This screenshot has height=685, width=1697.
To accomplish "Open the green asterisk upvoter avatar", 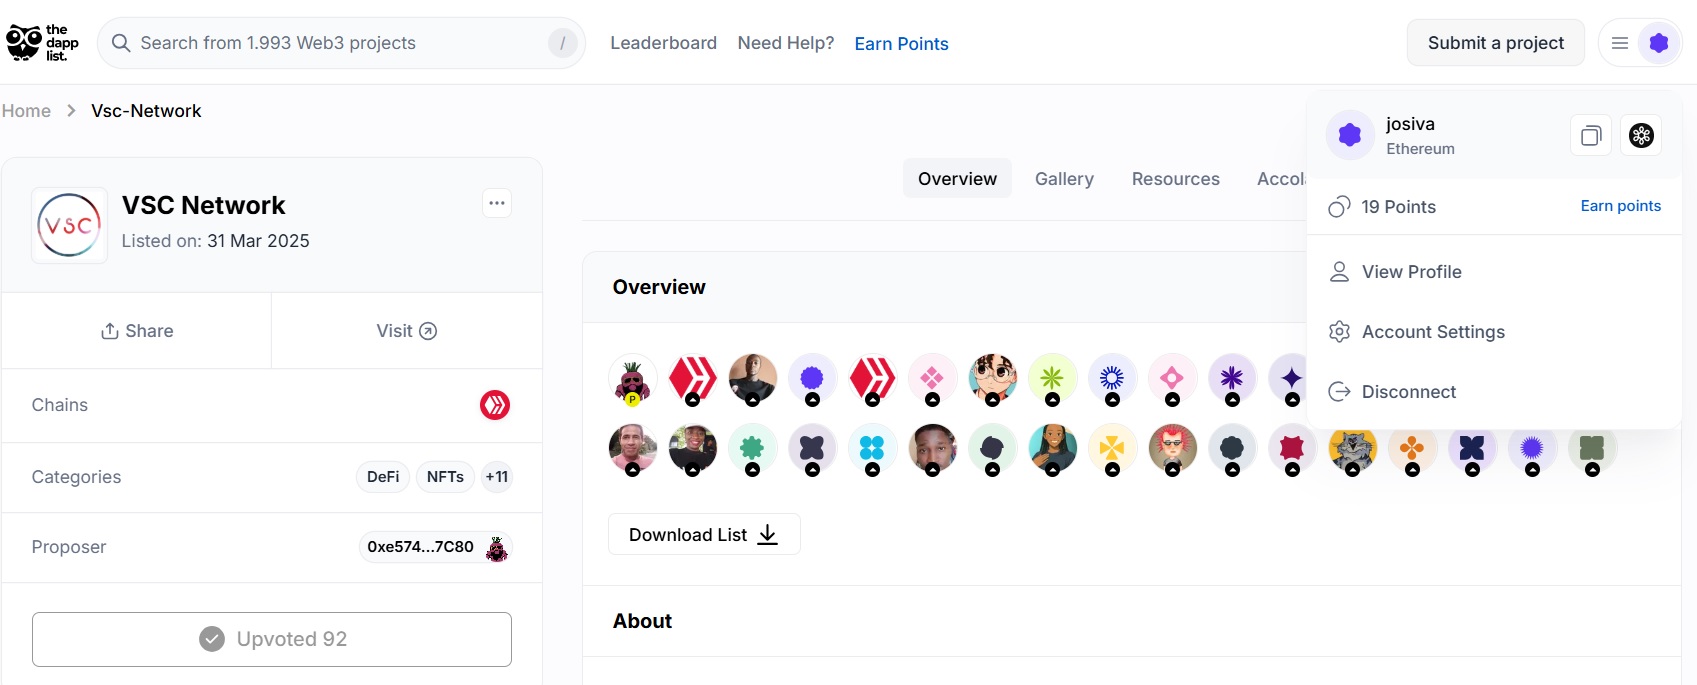I will point(1052,379).
